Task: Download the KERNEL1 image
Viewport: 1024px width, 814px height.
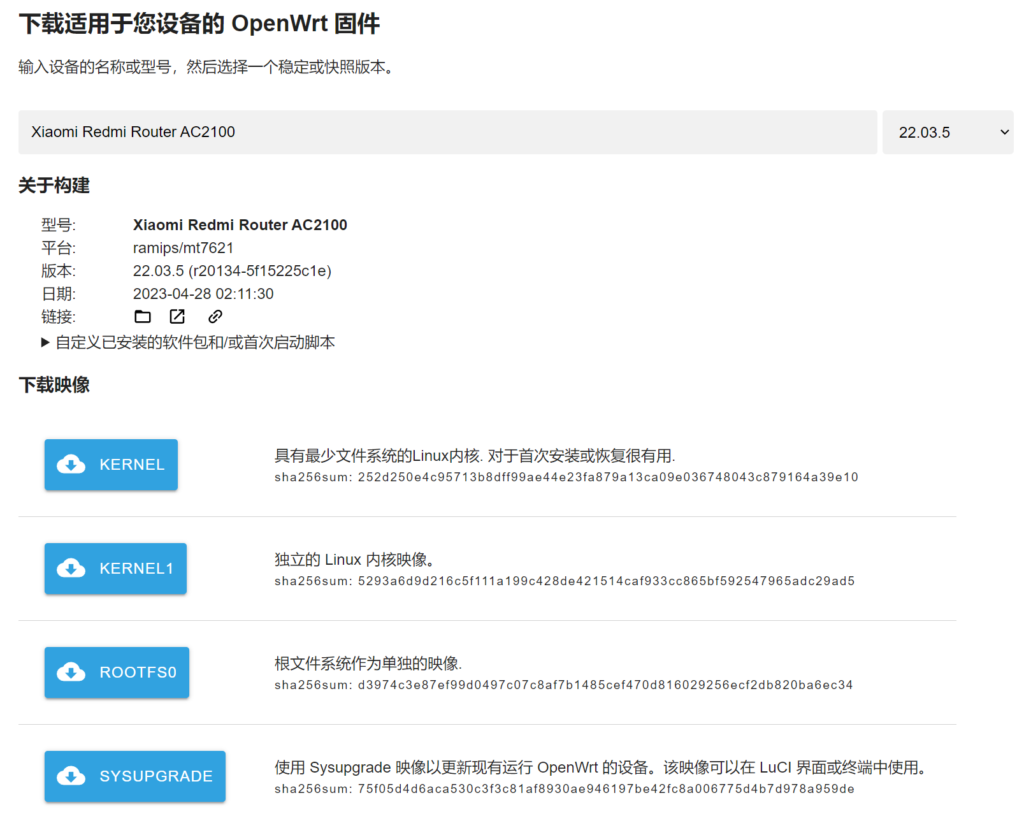Action: point(116,568)
